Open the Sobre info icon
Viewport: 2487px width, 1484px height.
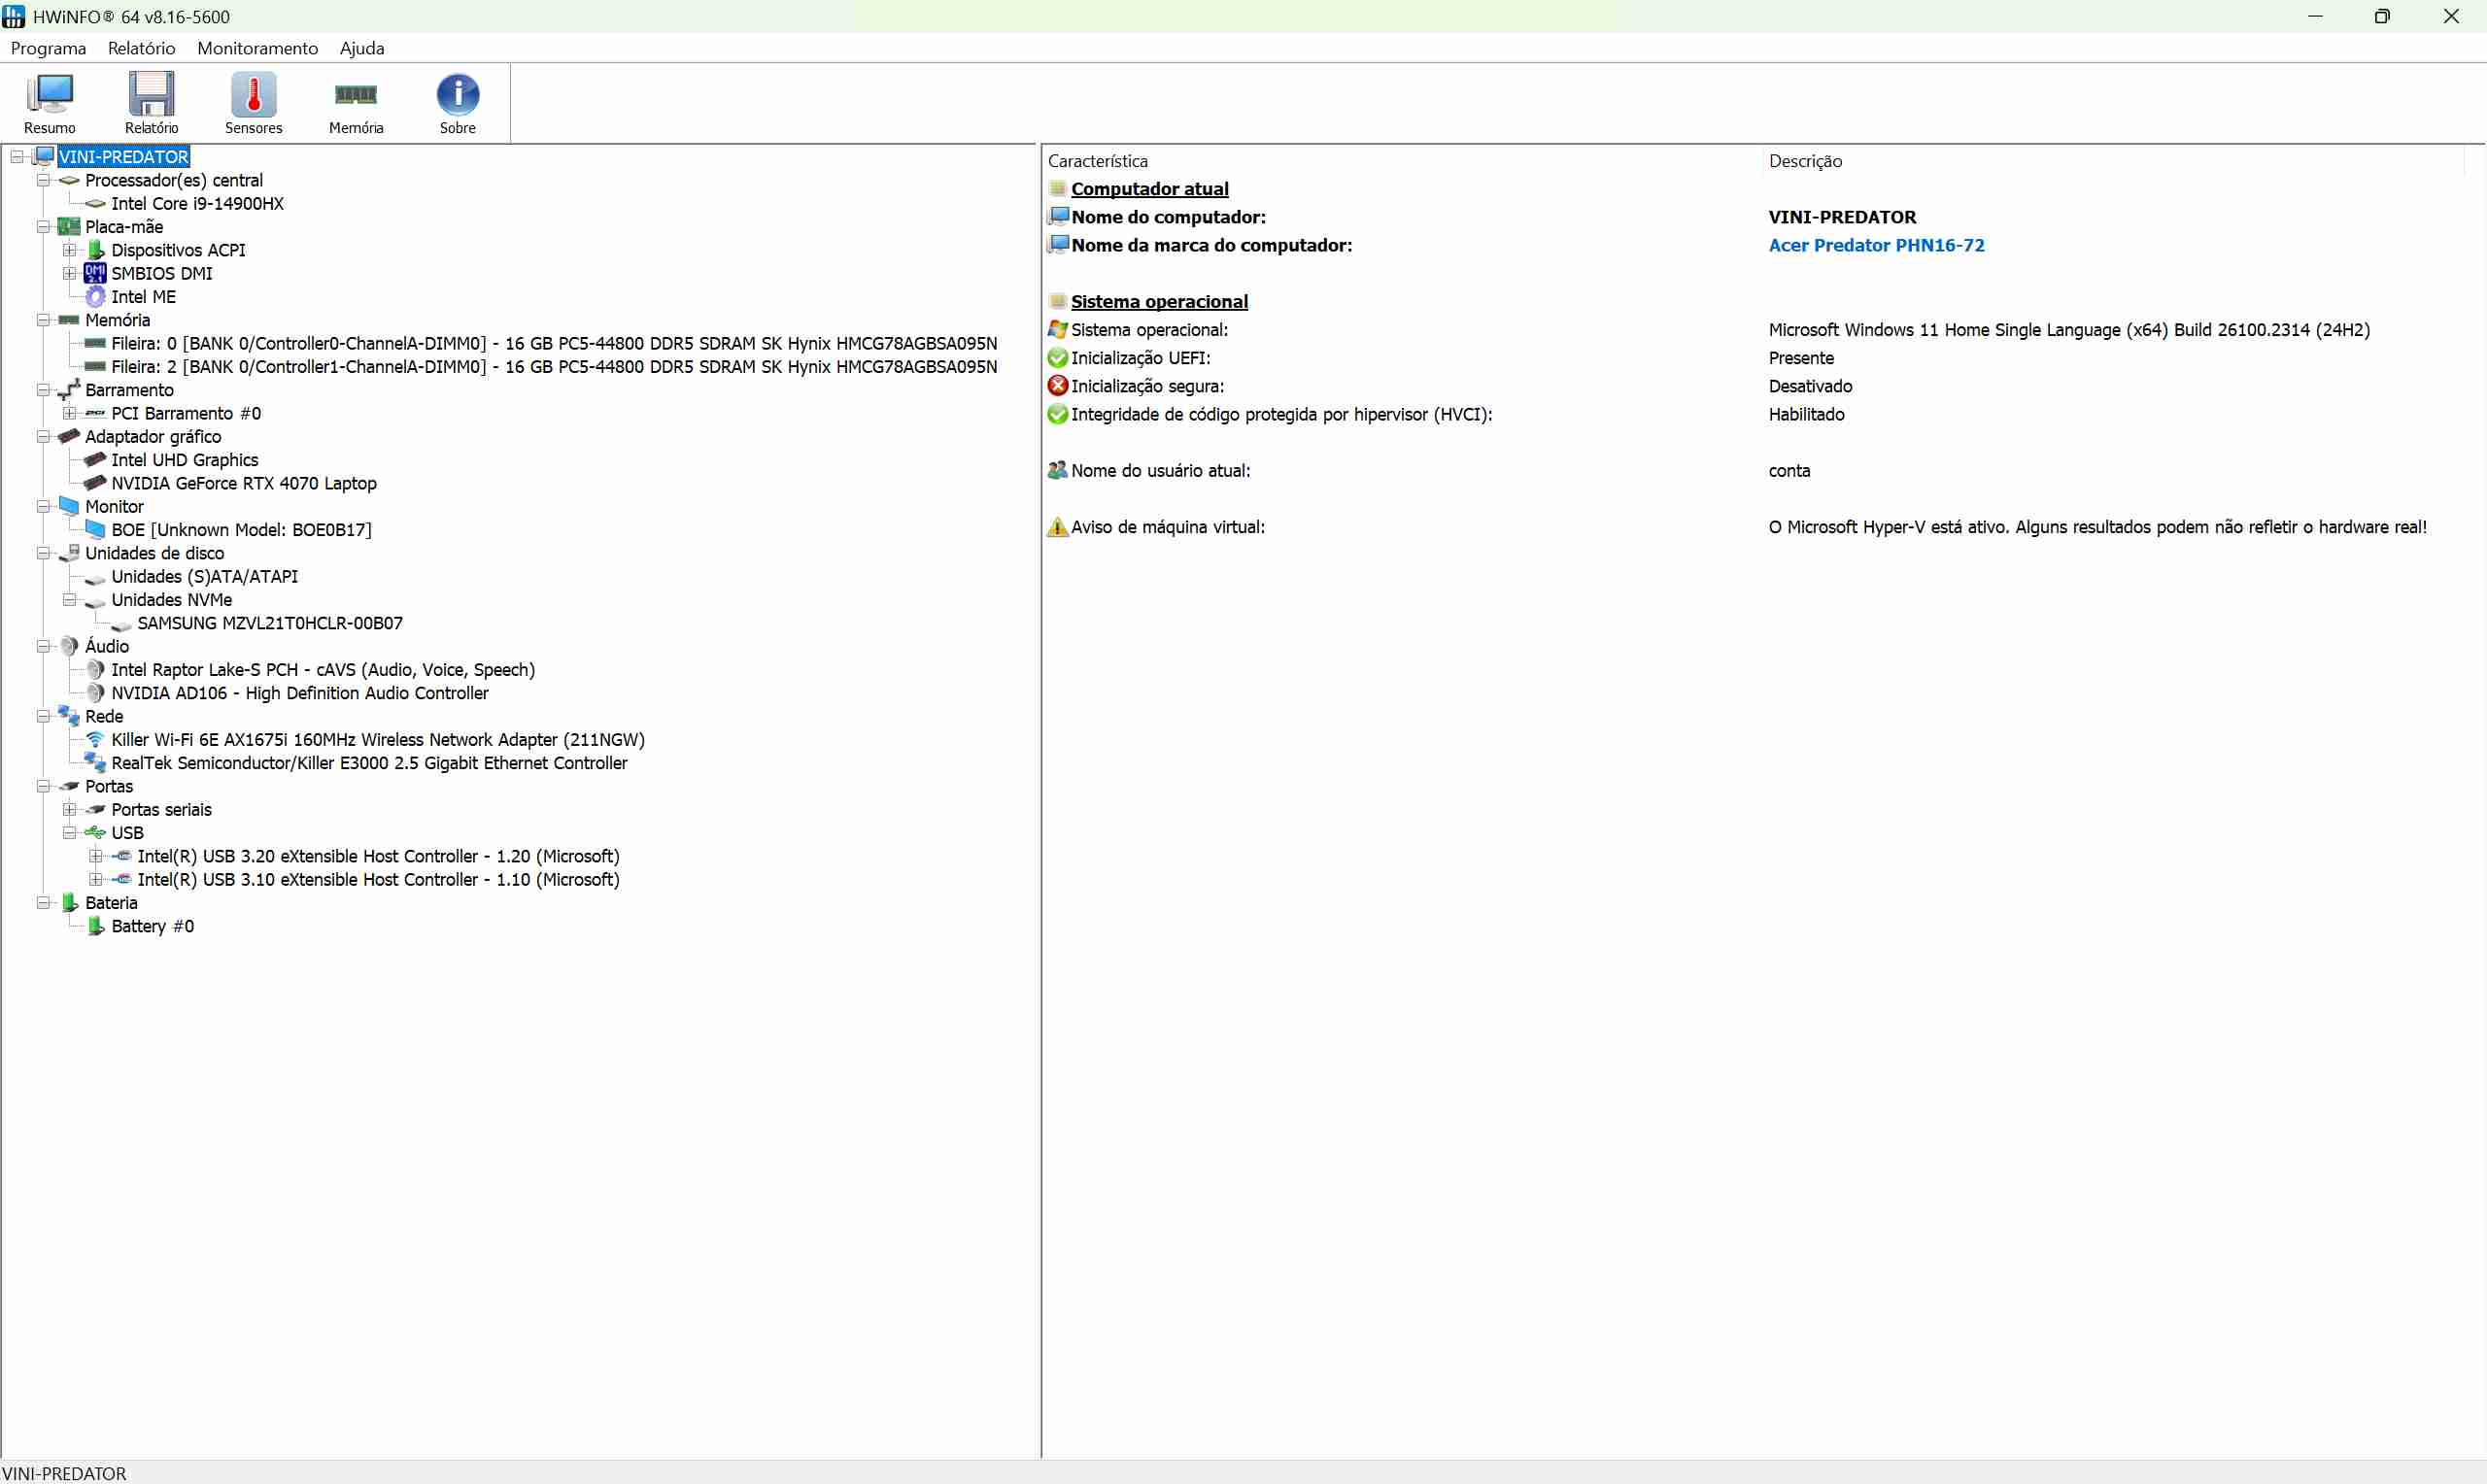pyautogui.click(x=458, y=94)
